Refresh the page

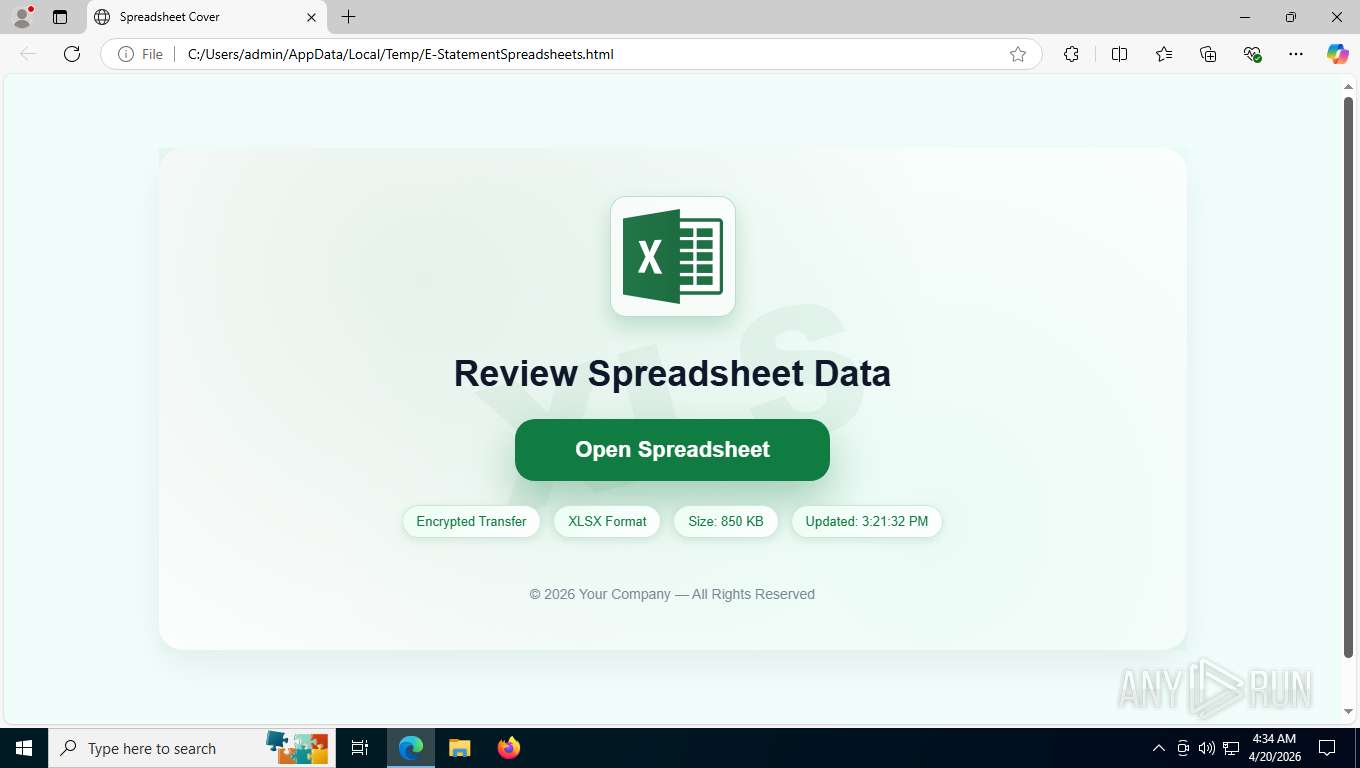click(72, 54)
